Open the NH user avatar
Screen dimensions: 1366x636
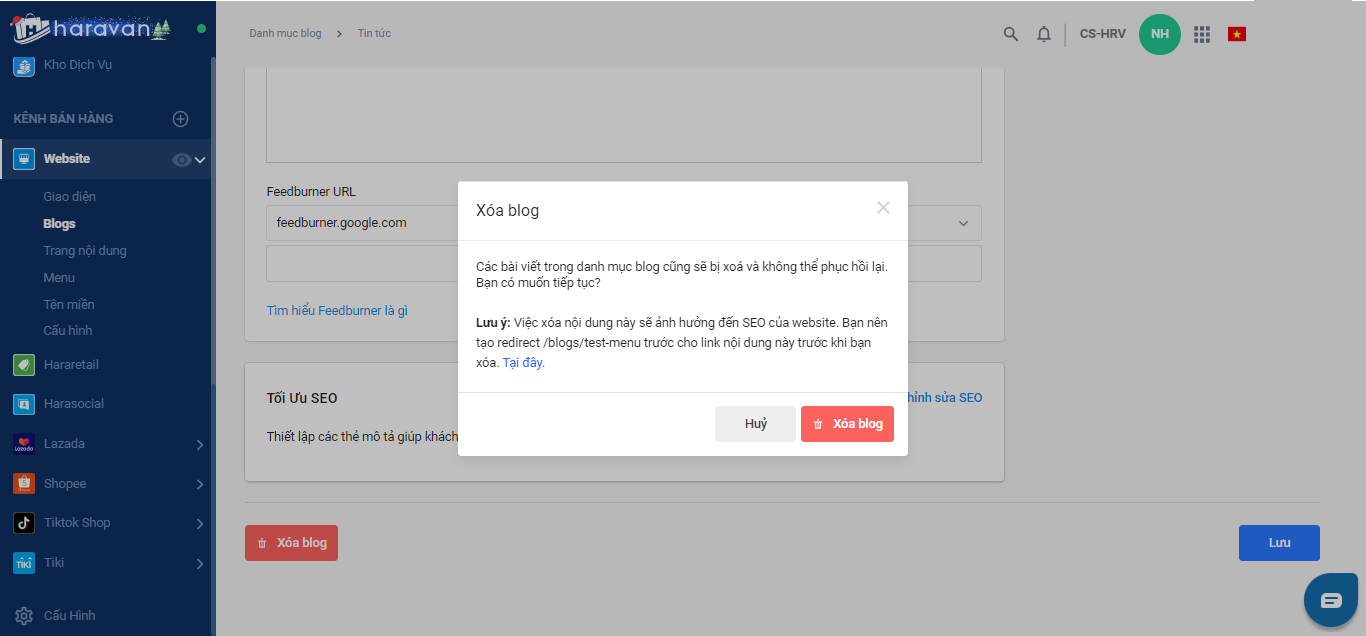1160,34
